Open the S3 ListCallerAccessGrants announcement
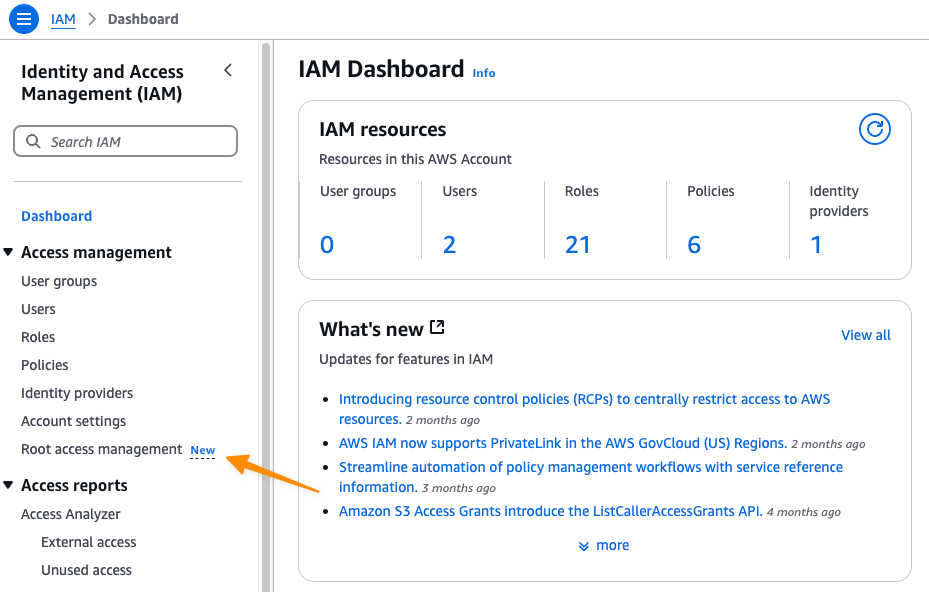Screen dimensions: 929x592 (550, 511)
